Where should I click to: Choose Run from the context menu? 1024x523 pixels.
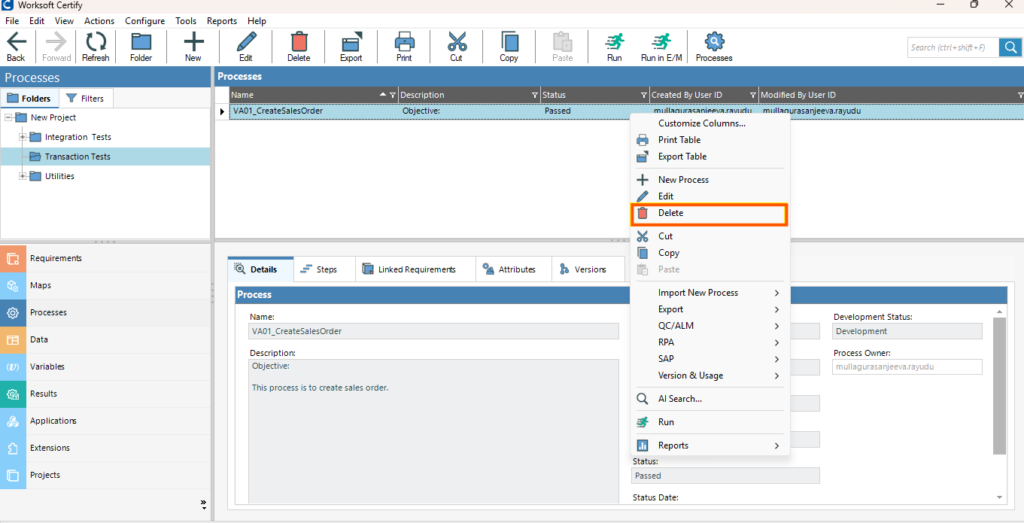710,422
